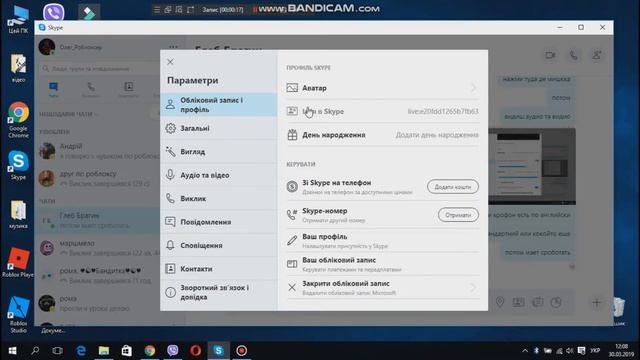Image resolution: width=640 pixels, height=360 pixels.
Task: Click the bell icon next to Сповіщення
Action: (171, 245)
